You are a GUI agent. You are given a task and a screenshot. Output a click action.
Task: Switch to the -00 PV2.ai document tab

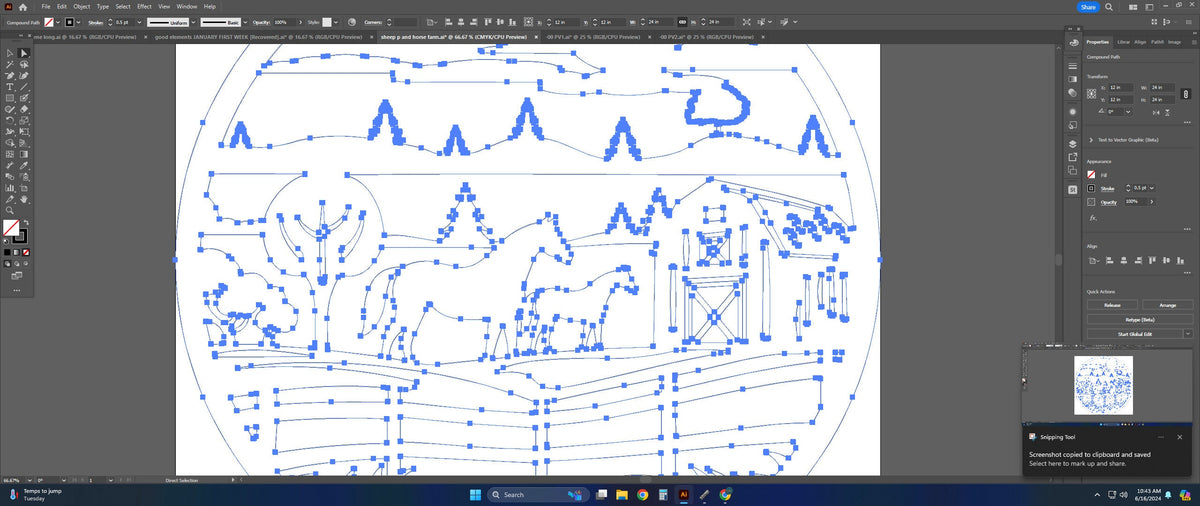(x=706, y=37)
